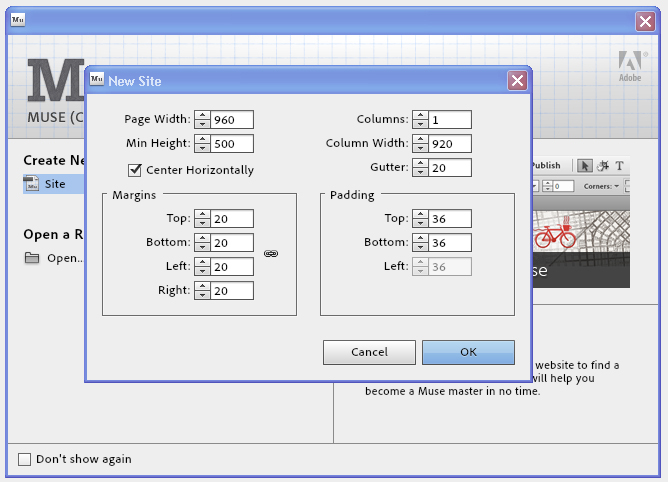Click the Gutter value field

(x=450, y=167)
